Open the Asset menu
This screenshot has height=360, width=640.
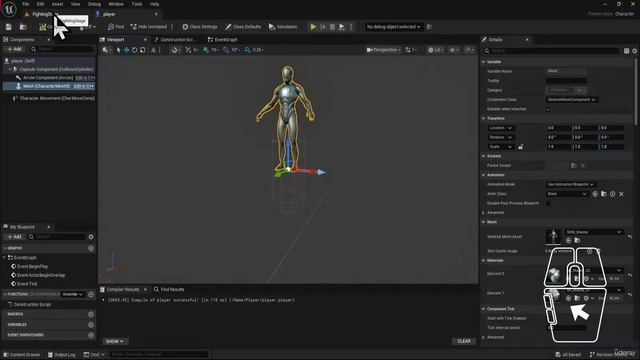[x=57, y=4]
